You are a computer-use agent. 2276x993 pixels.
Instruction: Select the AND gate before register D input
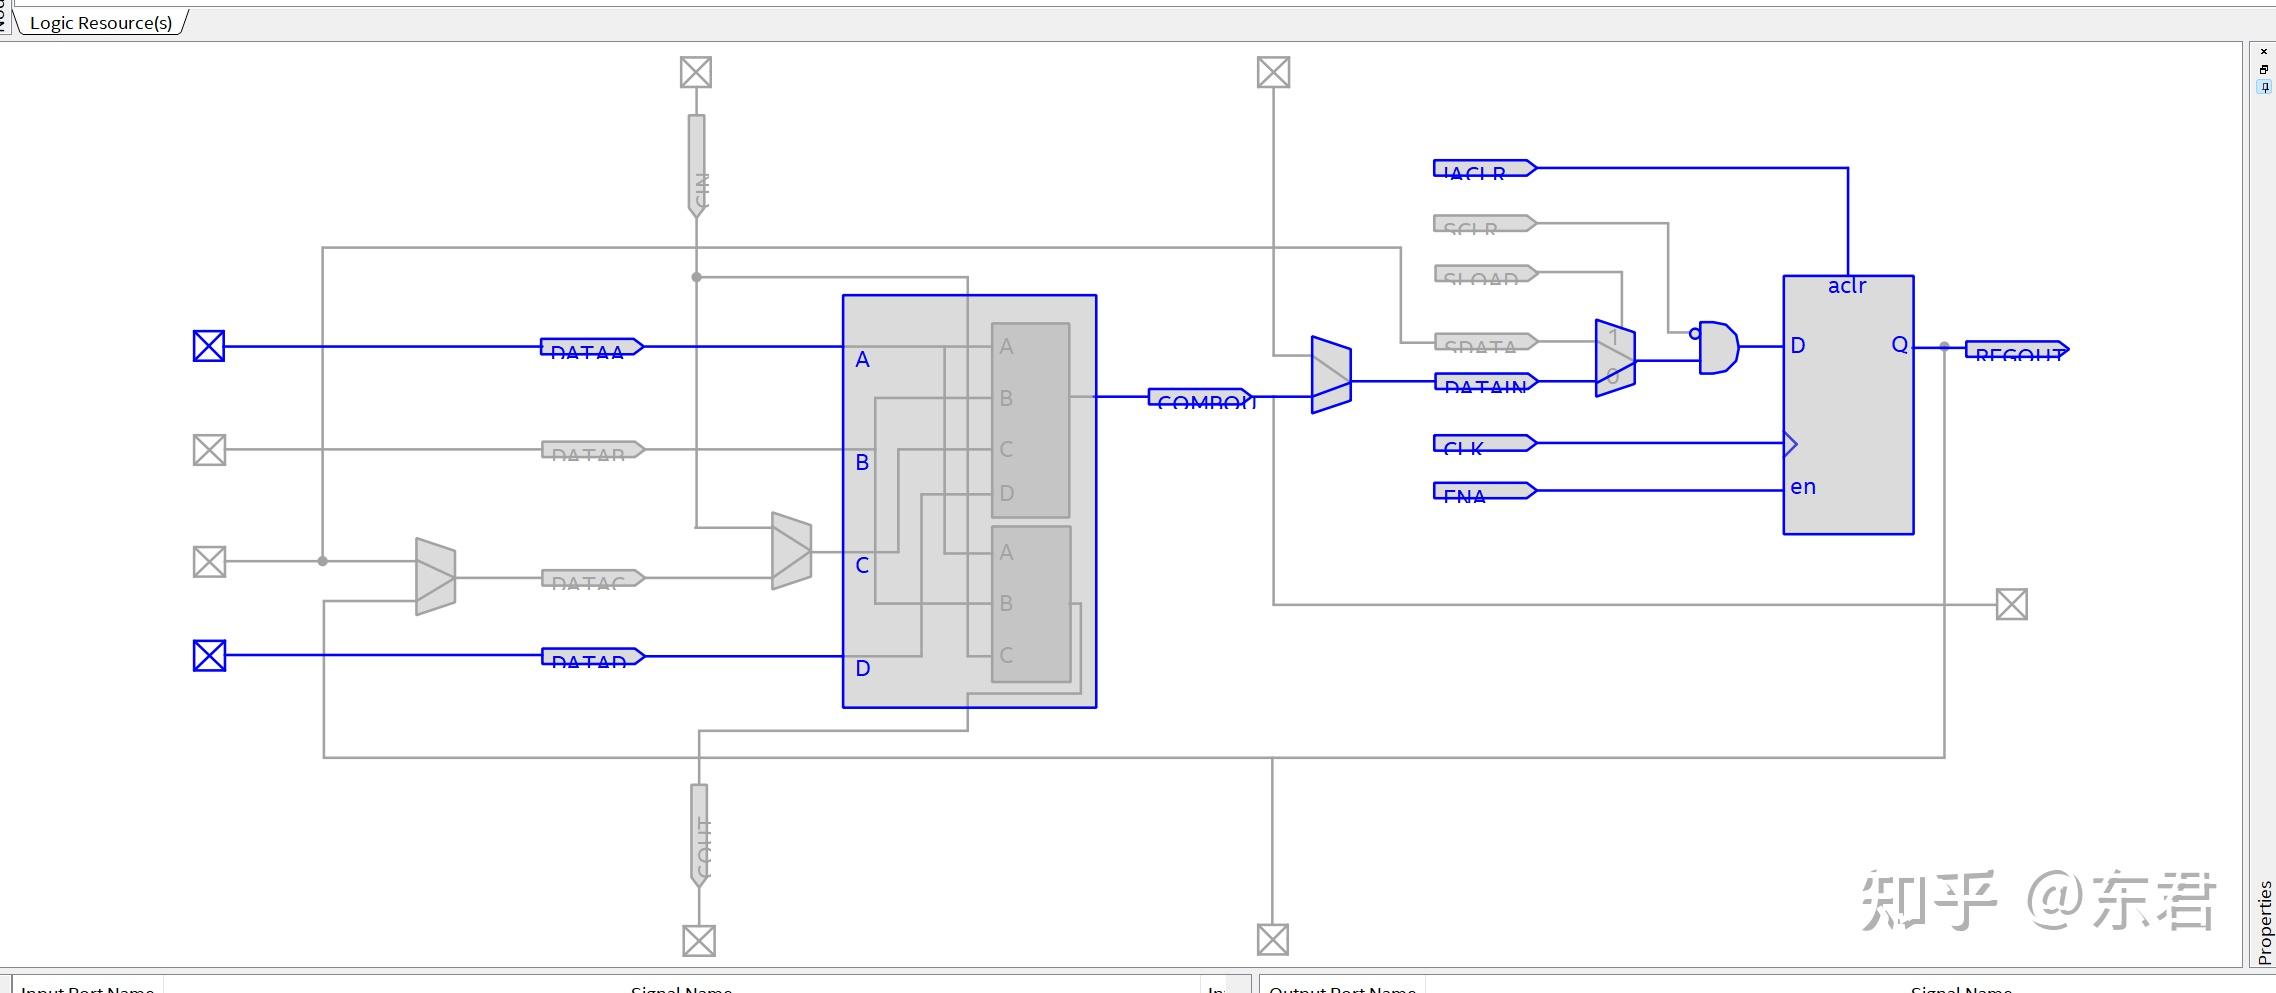pyautogui.click(x=1718, y=347)
